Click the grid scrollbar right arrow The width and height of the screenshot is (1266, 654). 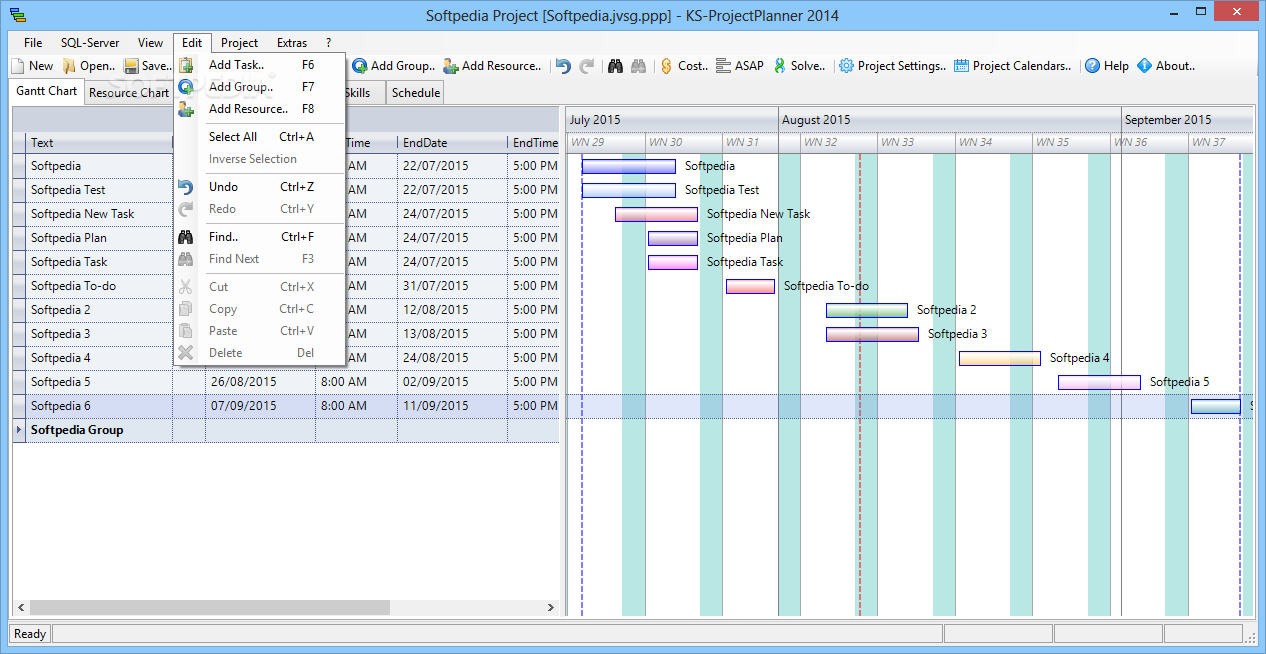click(550, 607)
